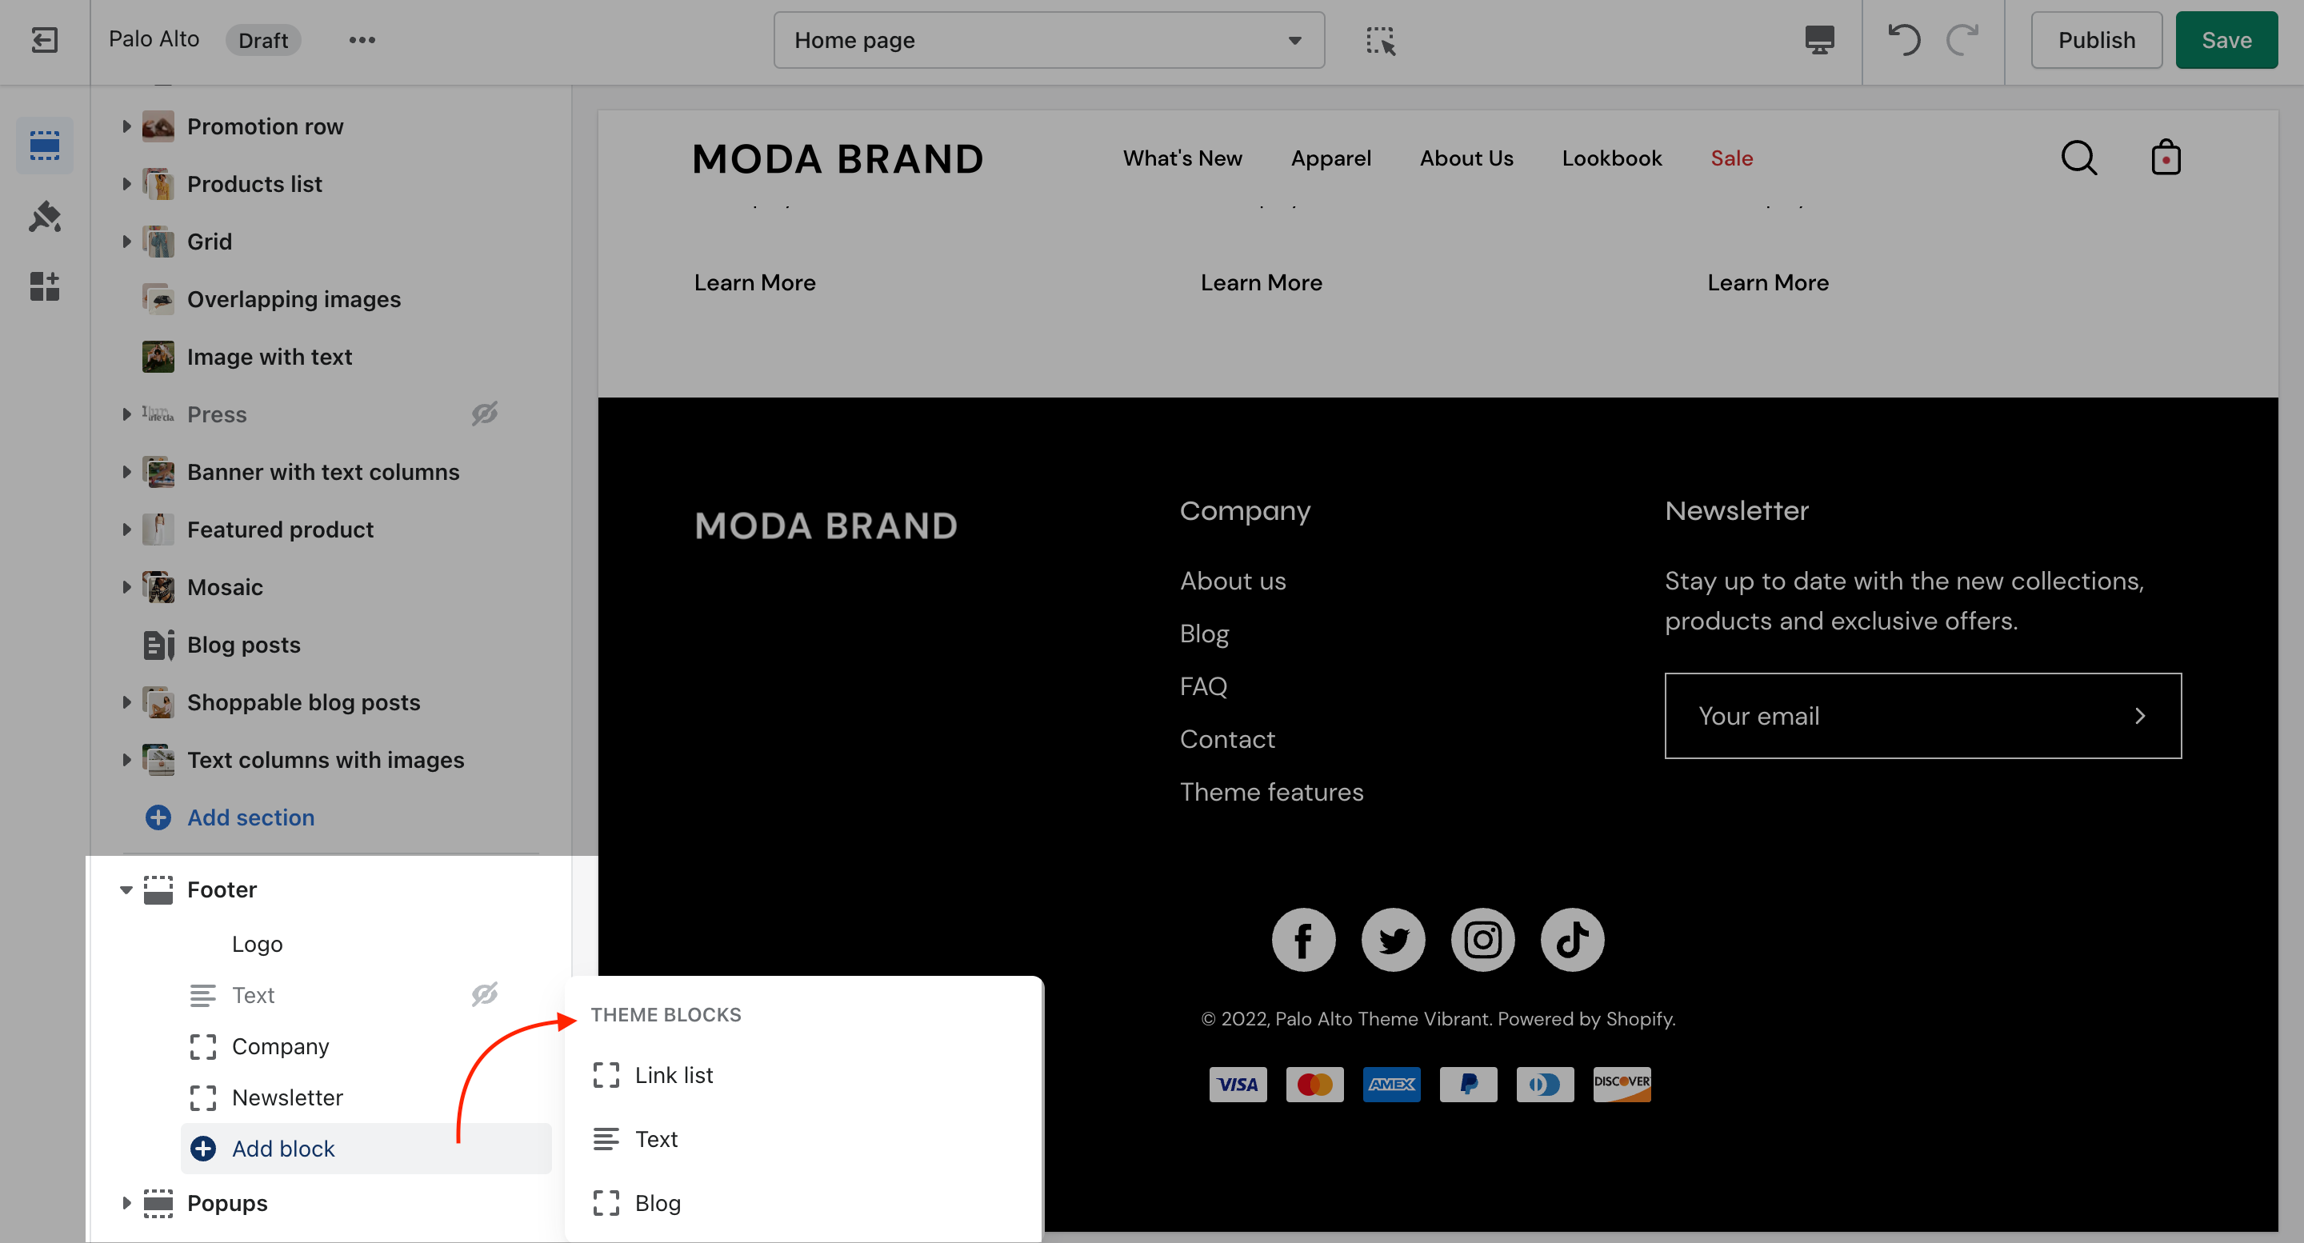Viewport: 2304px width, 1243px height.
Task: Click the undo arrow
Action: point(1903,40)
